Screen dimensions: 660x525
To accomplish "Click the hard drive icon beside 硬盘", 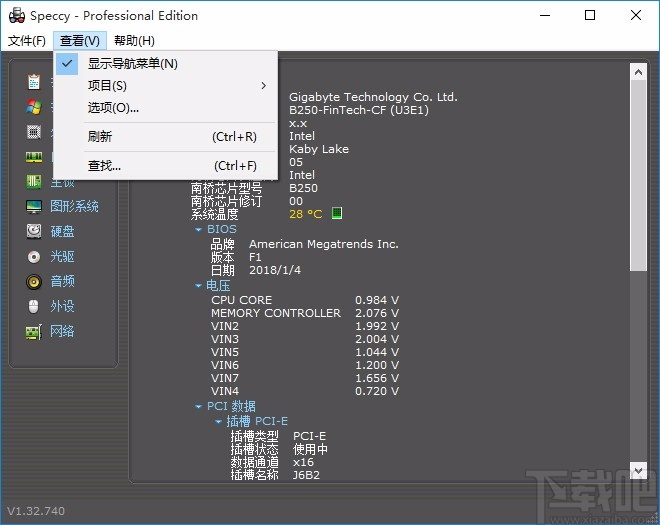I will (x=34, y=232).
